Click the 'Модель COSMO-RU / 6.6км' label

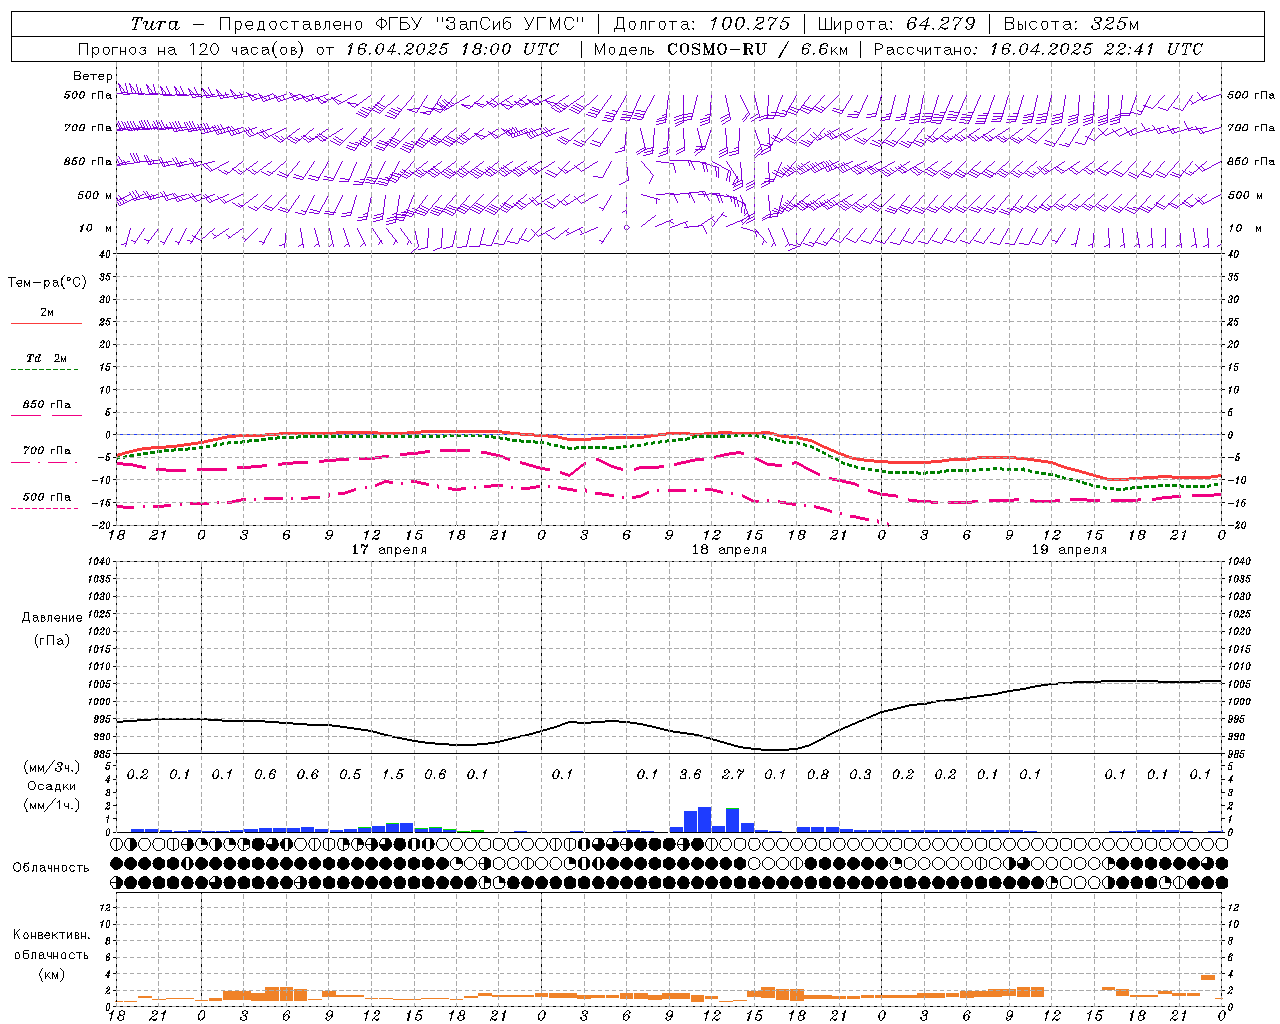pyautogui.click(x=721, y=49)
